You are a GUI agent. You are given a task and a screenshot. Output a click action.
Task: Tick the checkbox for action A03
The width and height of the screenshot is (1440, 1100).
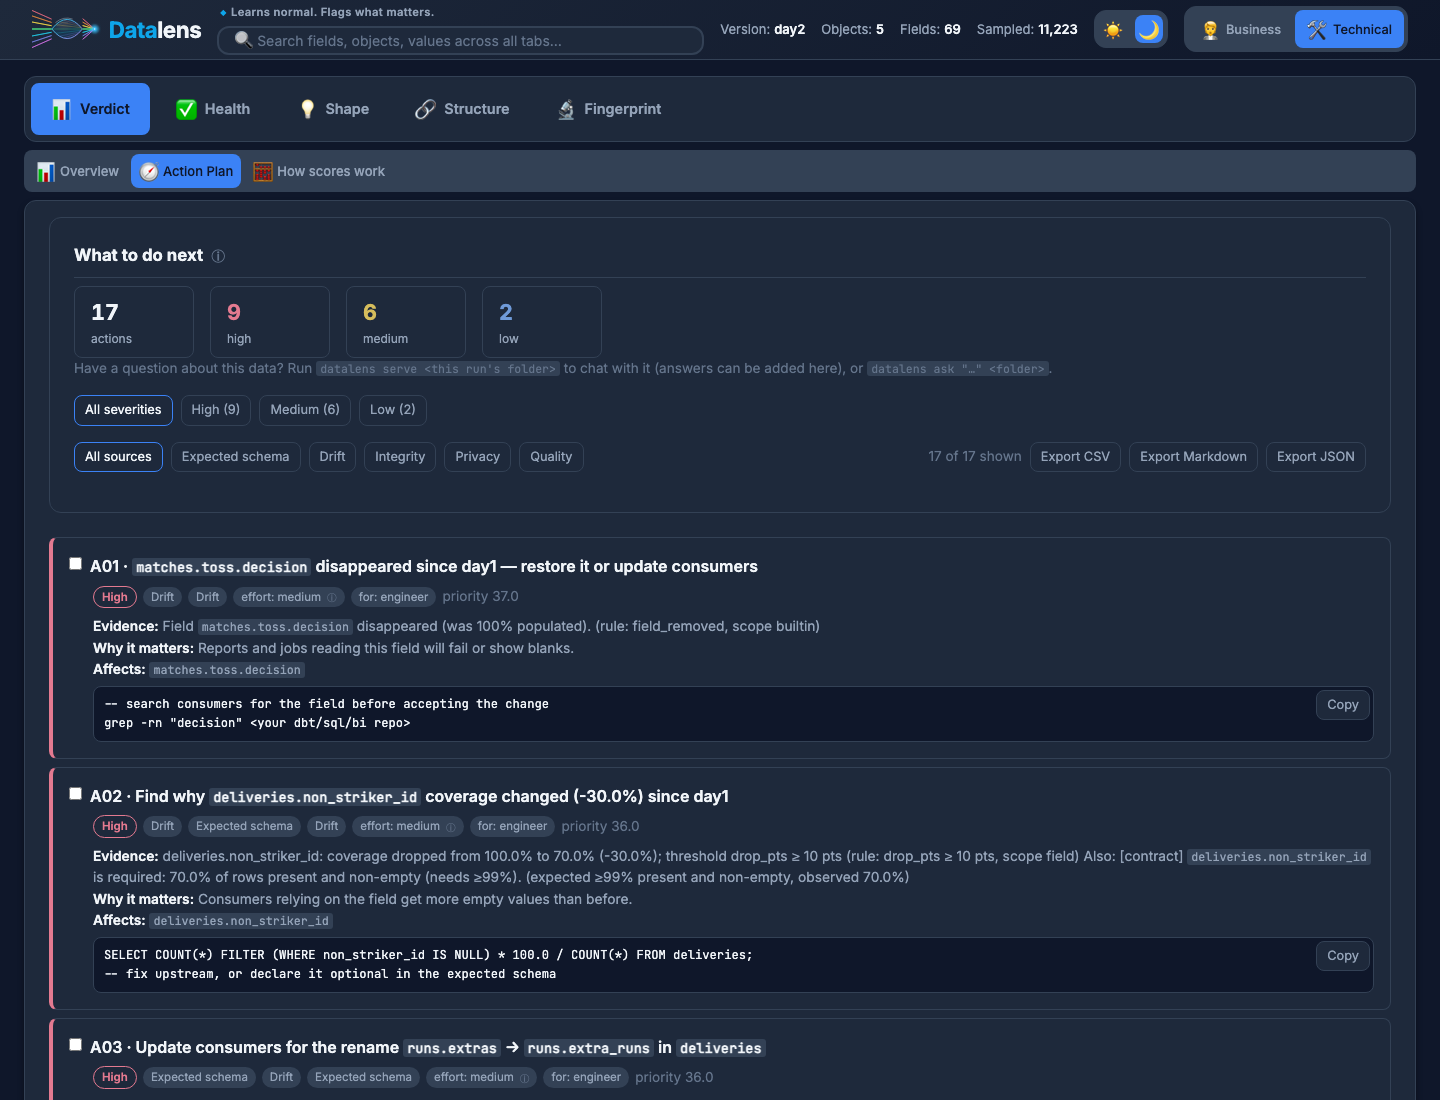[75, 1045]
